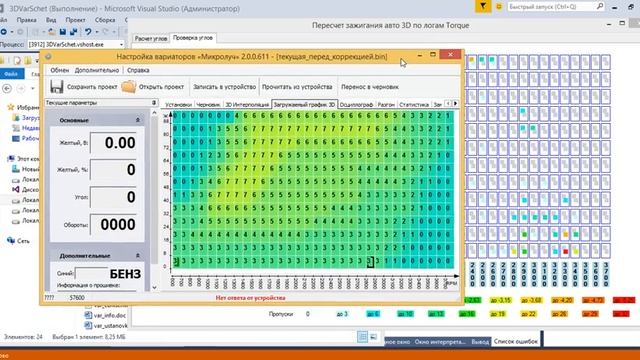Click Записать в устройство button
The width and height of the screenshot is (640, 360).
coord(224,87)
